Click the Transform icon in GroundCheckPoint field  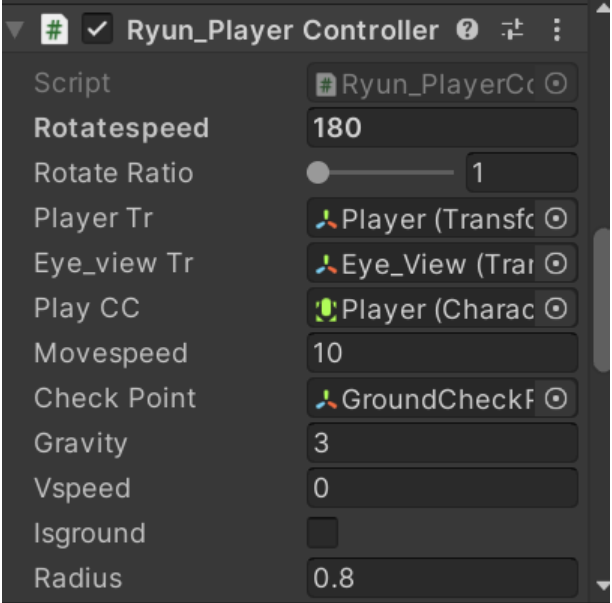click(326, 399)
